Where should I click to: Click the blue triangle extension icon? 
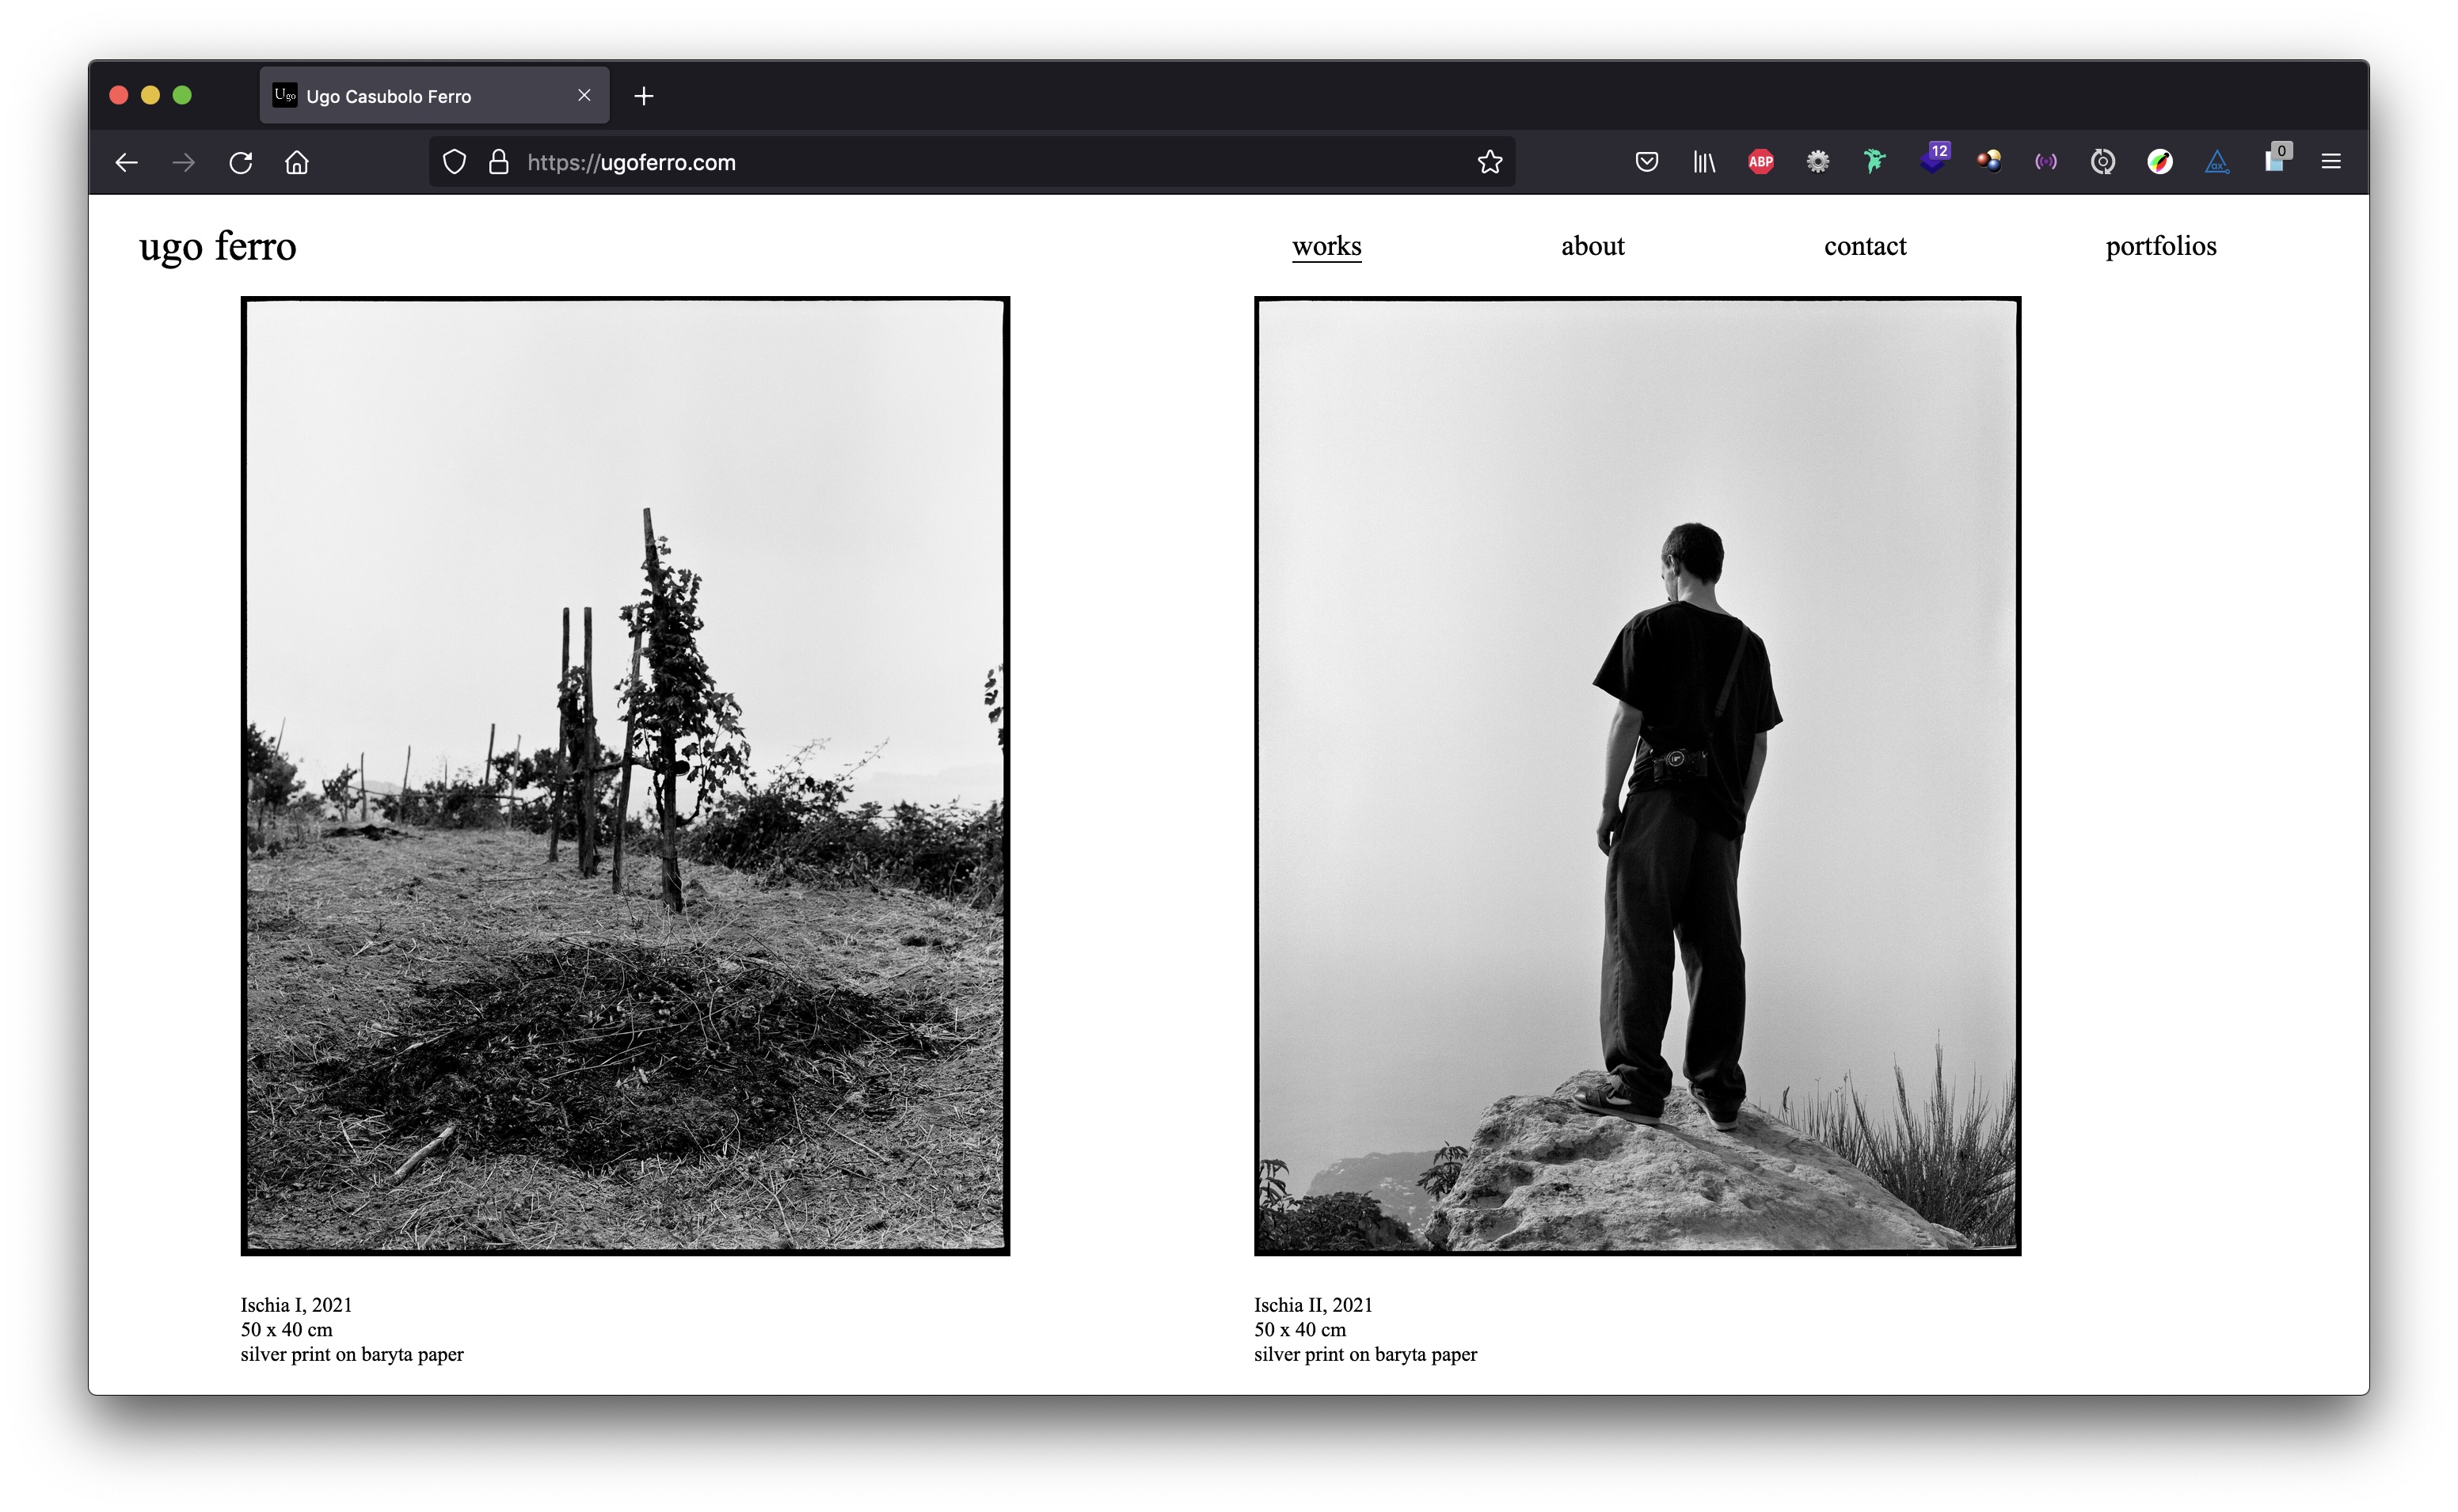[x=2216, y=162]
